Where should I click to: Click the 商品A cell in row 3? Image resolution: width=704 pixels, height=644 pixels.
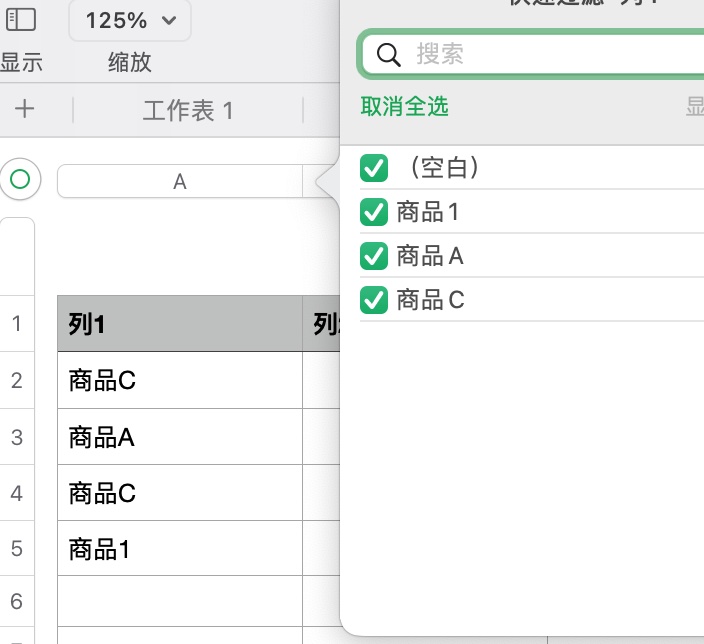[180, 437]
